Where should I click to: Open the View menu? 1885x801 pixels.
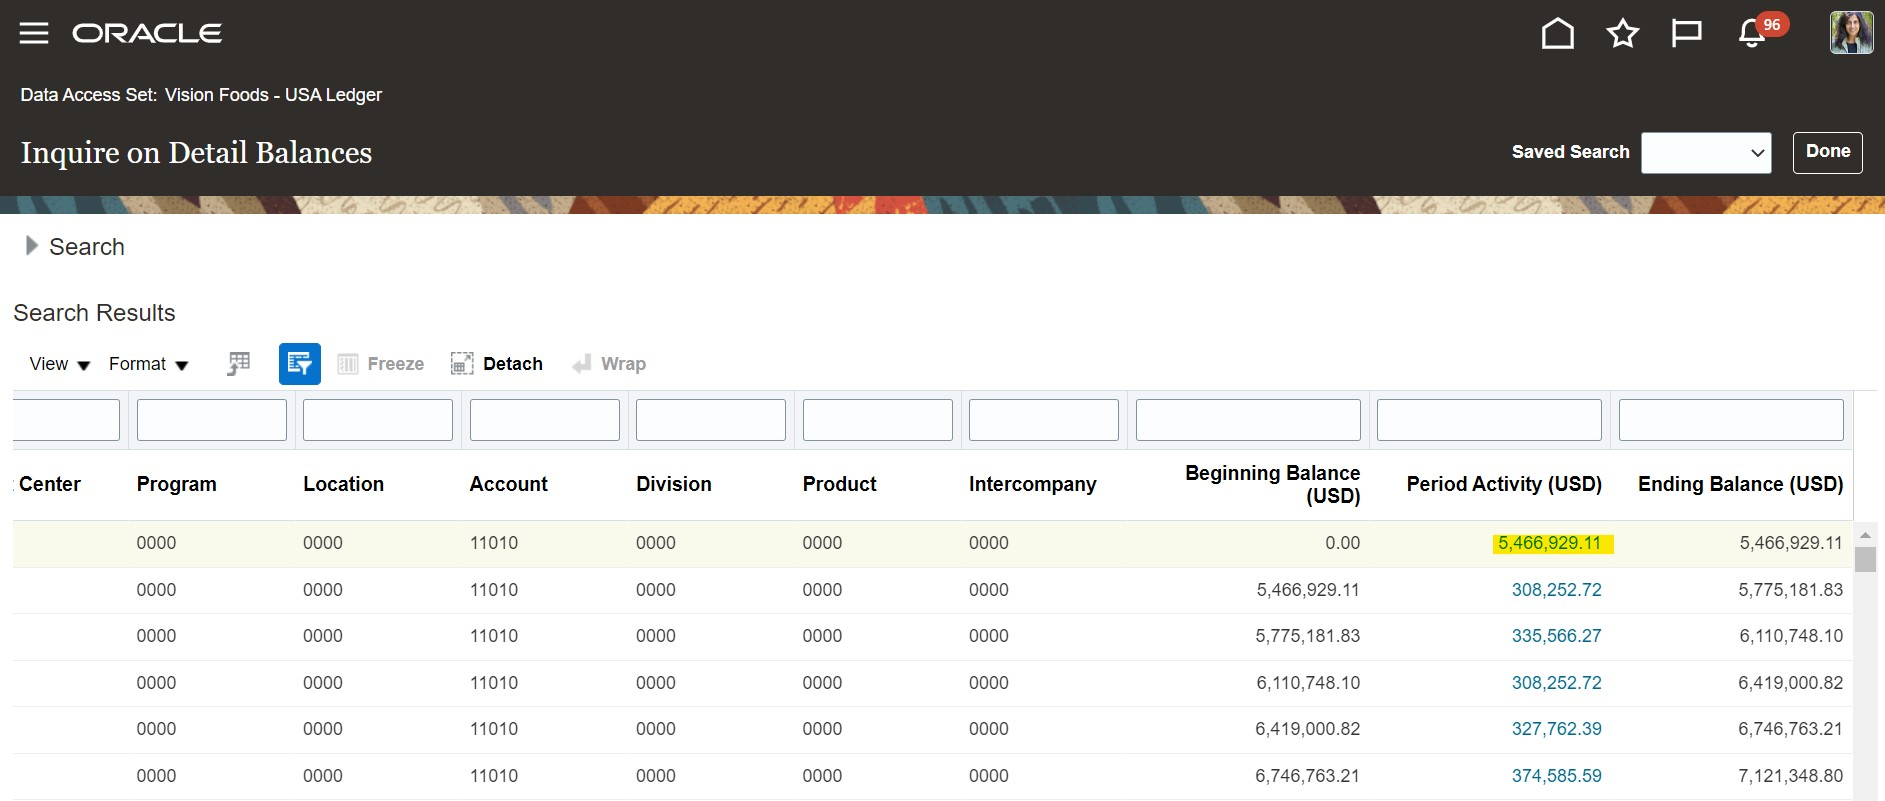[x=60, y=364]
